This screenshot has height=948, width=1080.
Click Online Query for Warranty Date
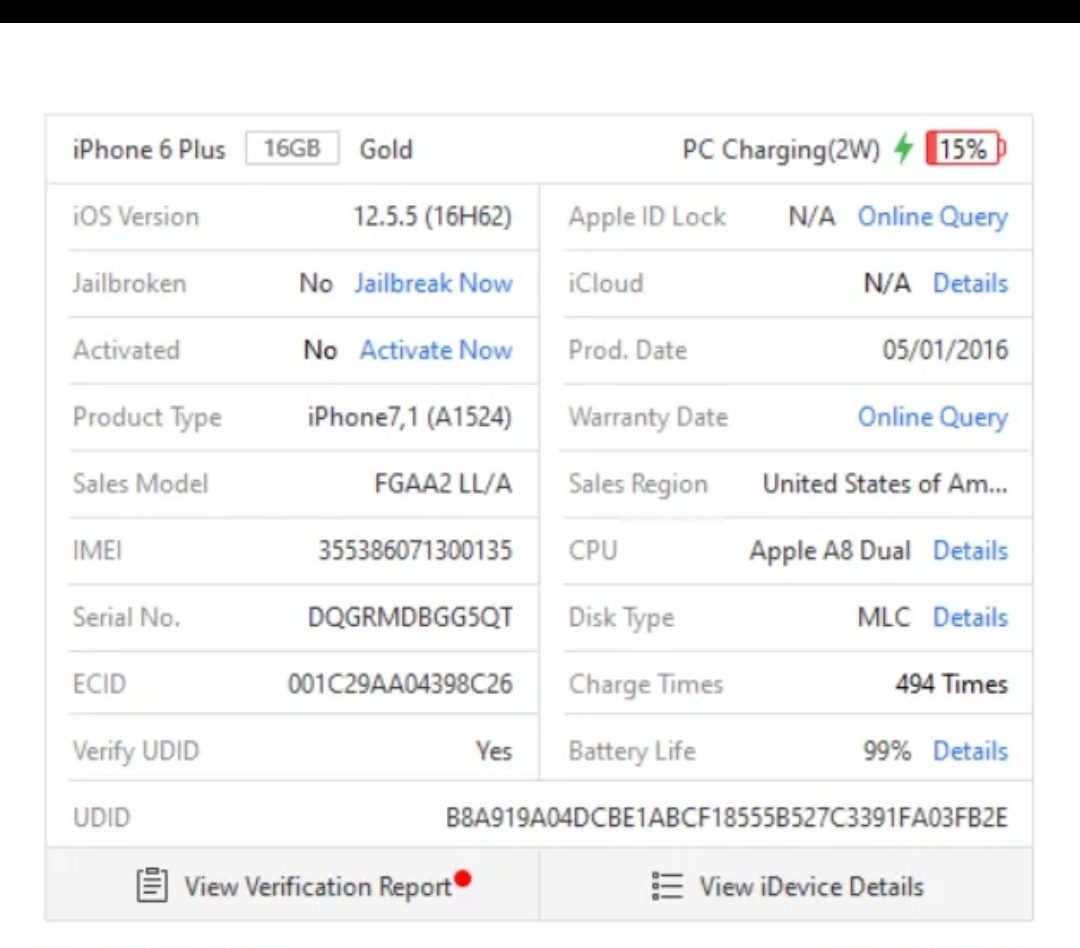point(933,418)
